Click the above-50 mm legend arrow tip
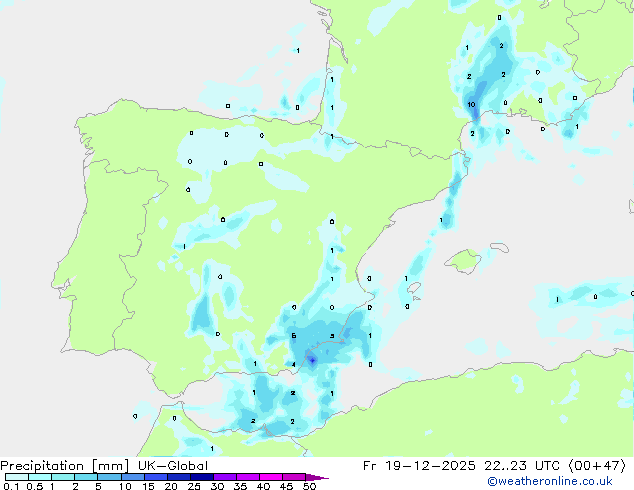The image size is (634, 490). point(317,477)
